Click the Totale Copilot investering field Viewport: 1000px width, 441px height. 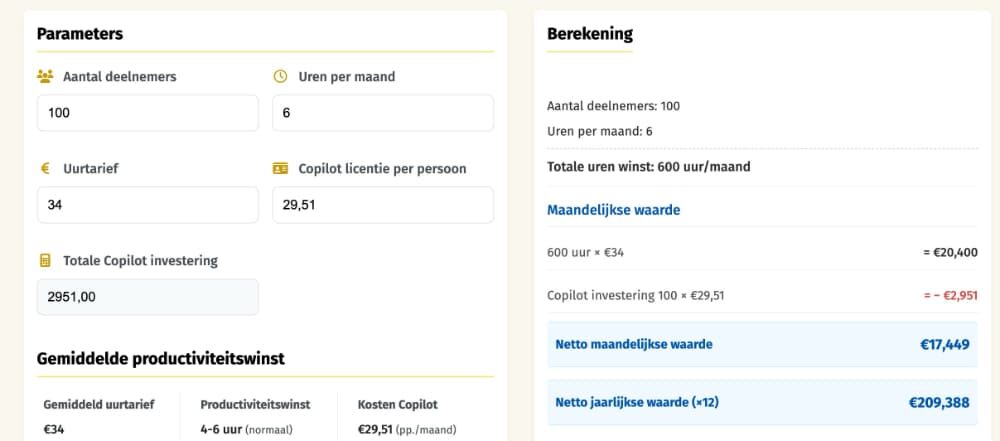148,297
